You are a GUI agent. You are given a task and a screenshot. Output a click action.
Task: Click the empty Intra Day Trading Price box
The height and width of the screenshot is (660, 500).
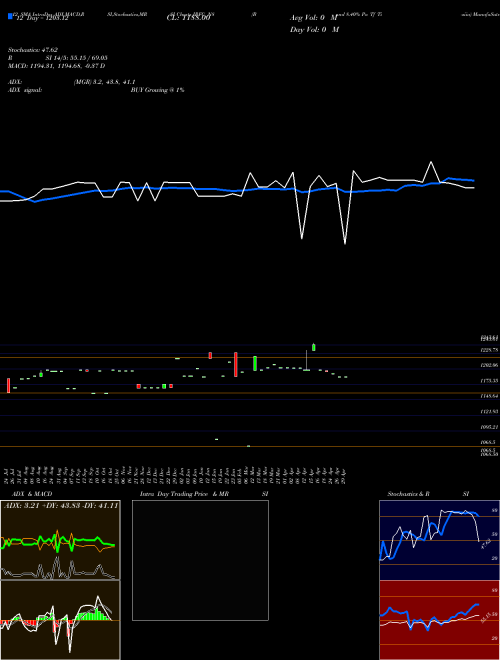pos(200,560)
